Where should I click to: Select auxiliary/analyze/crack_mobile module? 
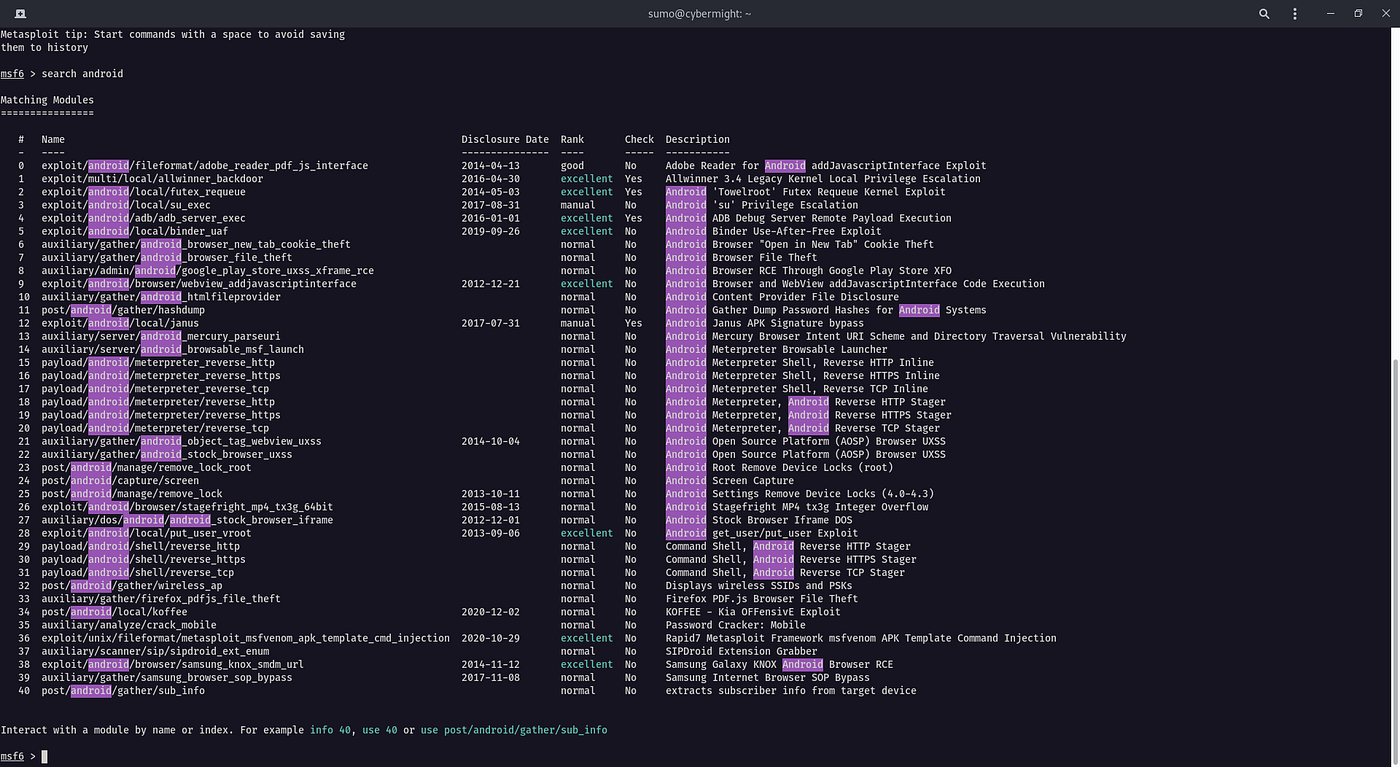129,625
